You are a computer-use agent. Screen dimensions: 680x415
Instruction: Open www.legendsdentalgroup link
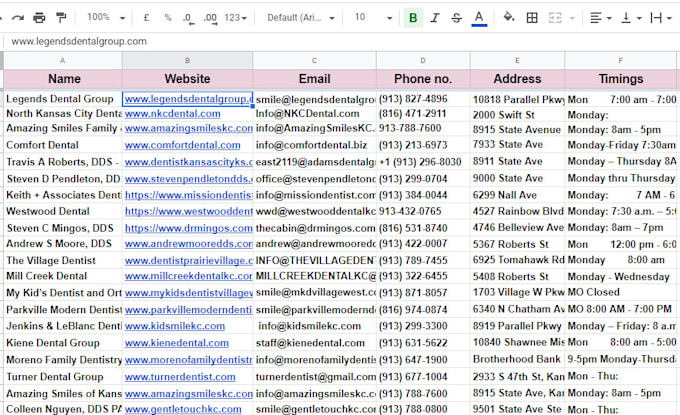pyautogui.click(x=188, y=99)
